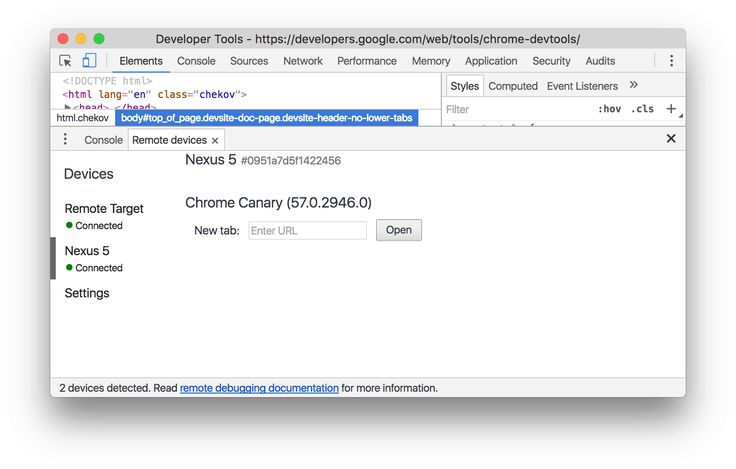
Task: Open the Audits tab
Action: (x=600, y=61)
